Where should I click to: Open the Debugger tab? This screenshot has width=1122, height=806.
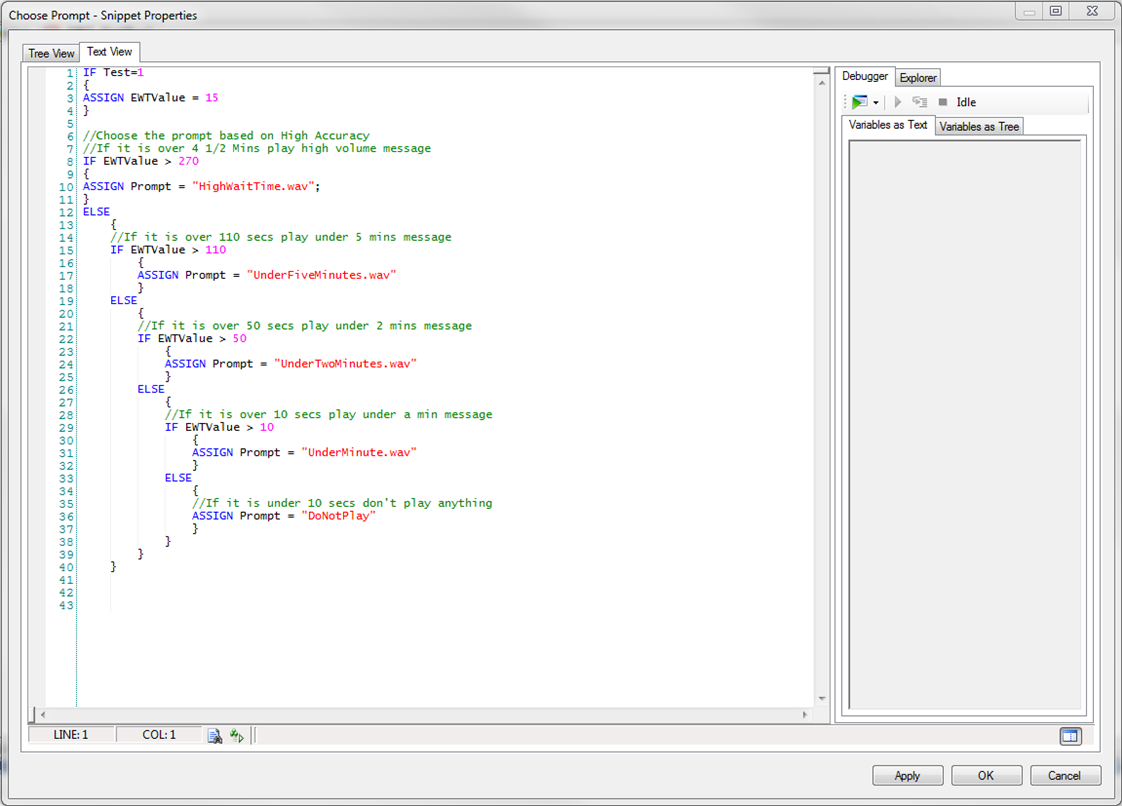(864, 76)
